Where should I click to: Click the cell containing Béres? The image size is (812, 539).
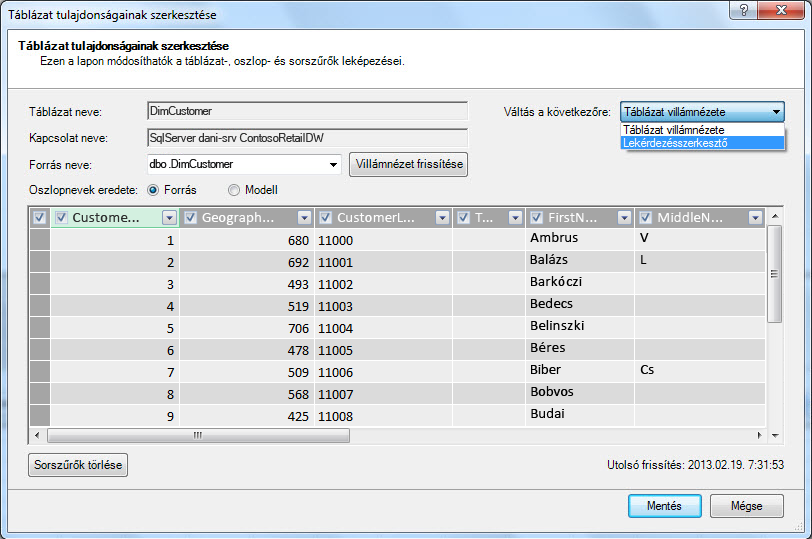tap(579, 348)
